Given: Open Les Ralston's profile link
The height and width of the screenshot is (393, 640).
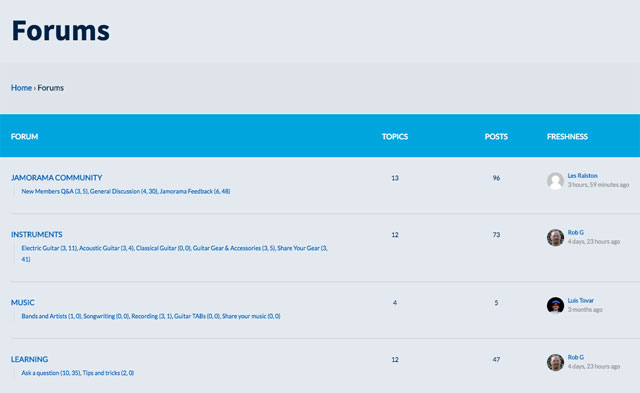Looking at the screenshot, I should [582, 175].
